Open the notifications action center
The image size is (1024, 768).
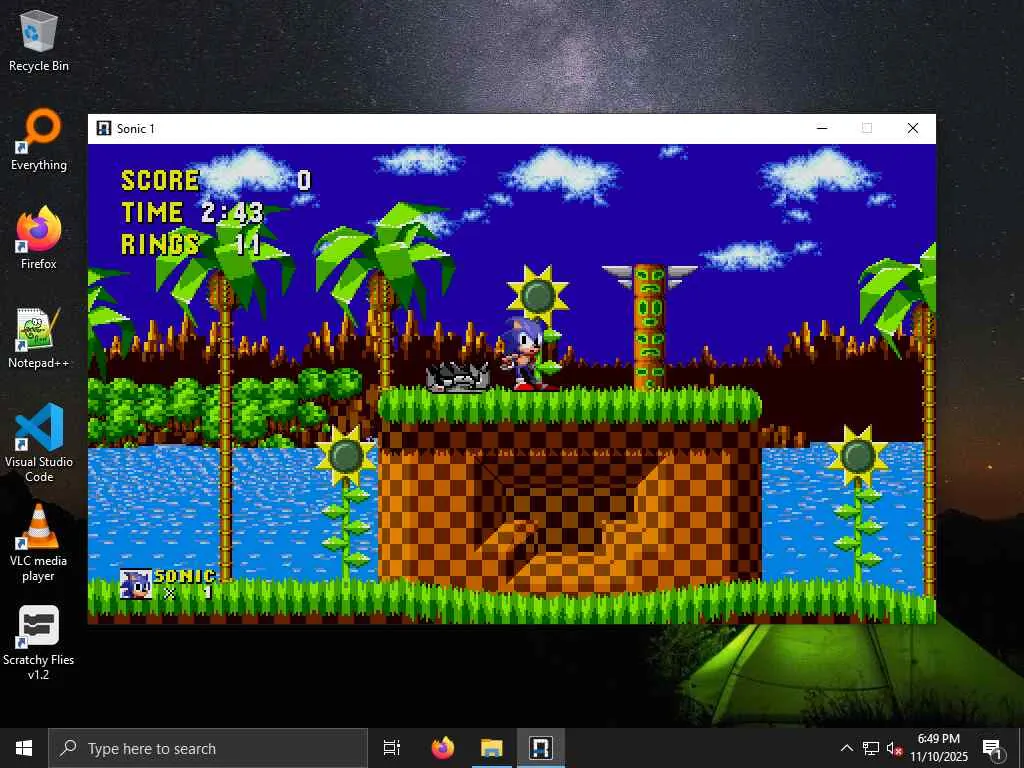(x=993, y=749)
